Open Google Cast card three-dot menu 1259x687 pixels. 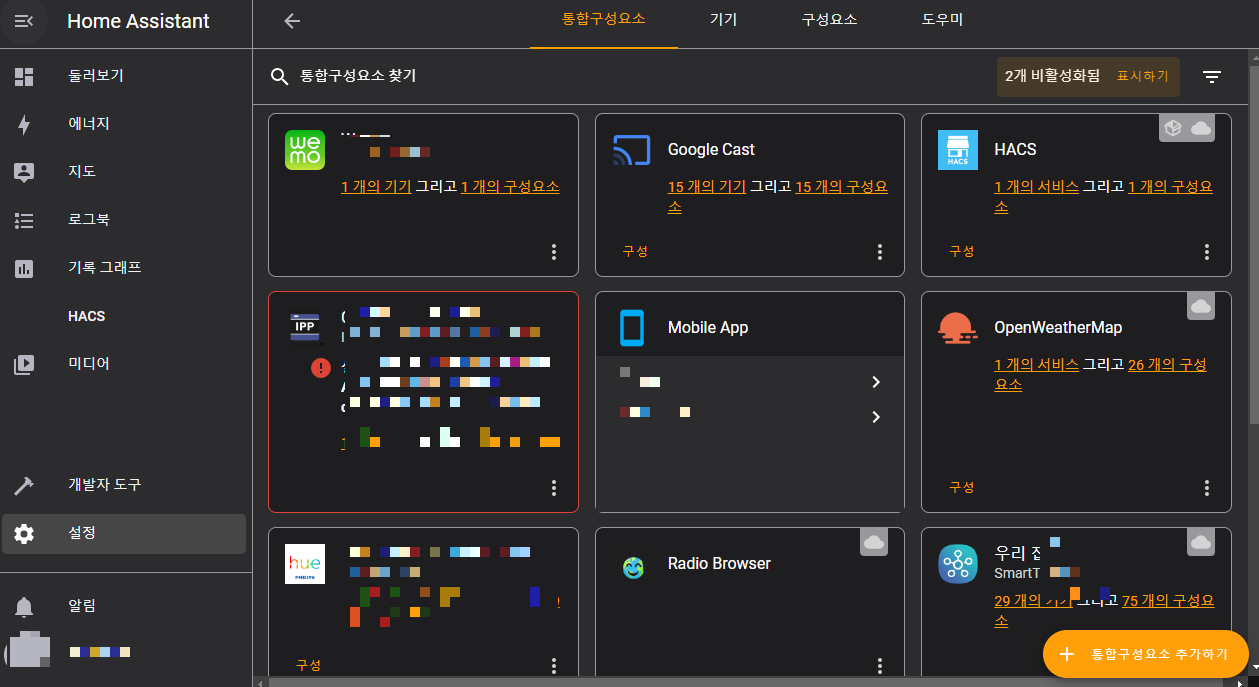point(880,252)
